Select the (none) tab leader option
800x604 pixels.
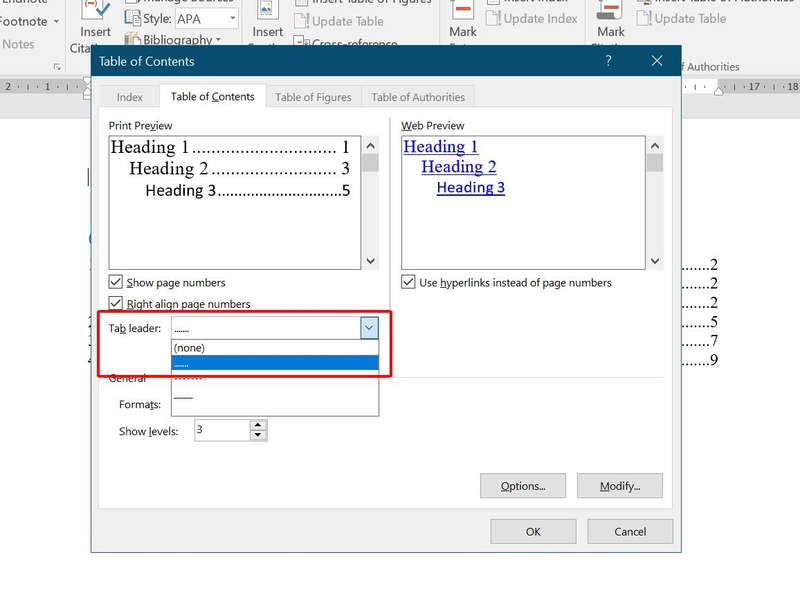tap(275, 348)
